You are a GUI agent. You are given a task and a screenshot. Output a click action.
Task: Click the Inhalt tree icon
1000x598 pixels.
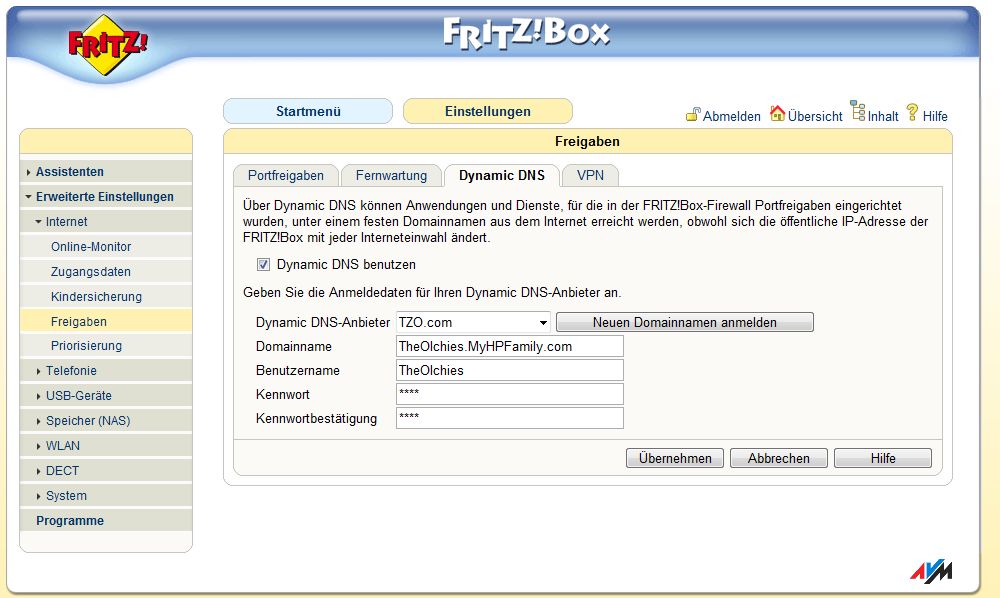point(858,110)
